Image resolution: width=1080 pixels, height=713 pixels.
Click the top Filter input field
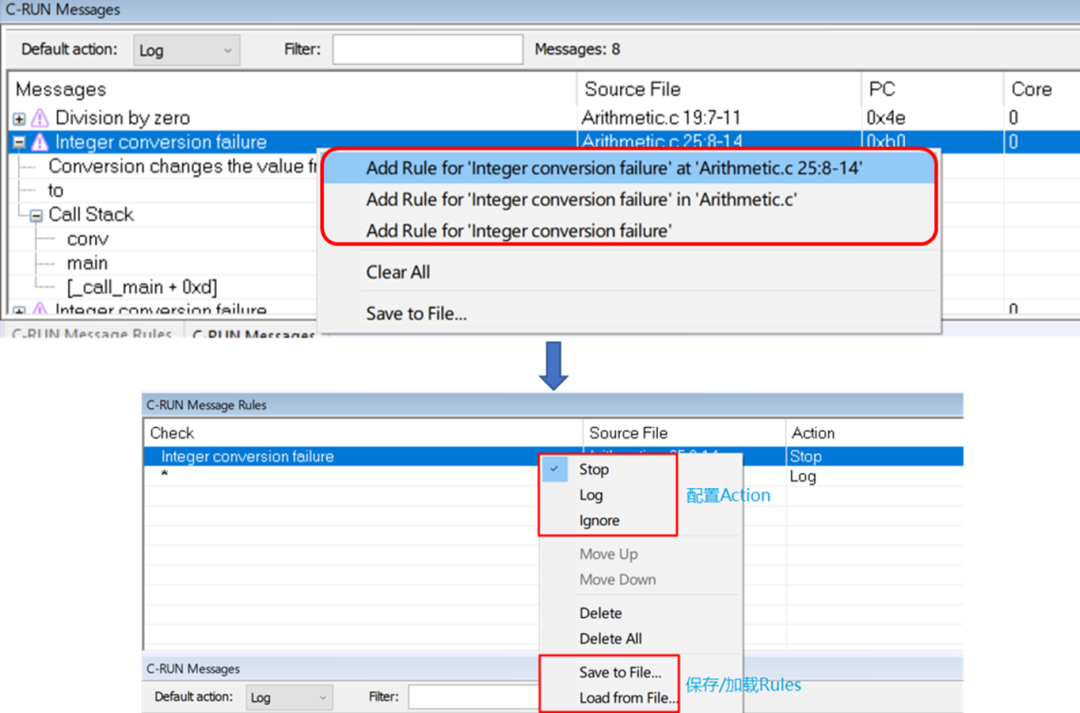[427, 49]
